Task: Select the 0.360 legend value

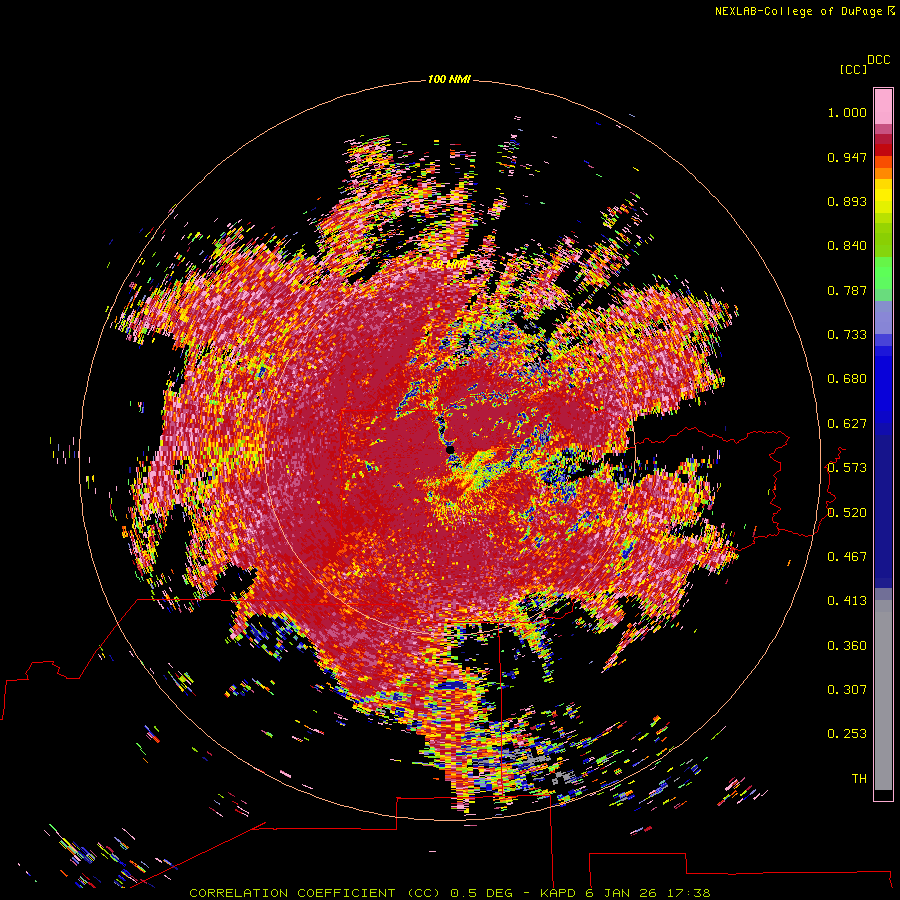Action: (847, 646)
